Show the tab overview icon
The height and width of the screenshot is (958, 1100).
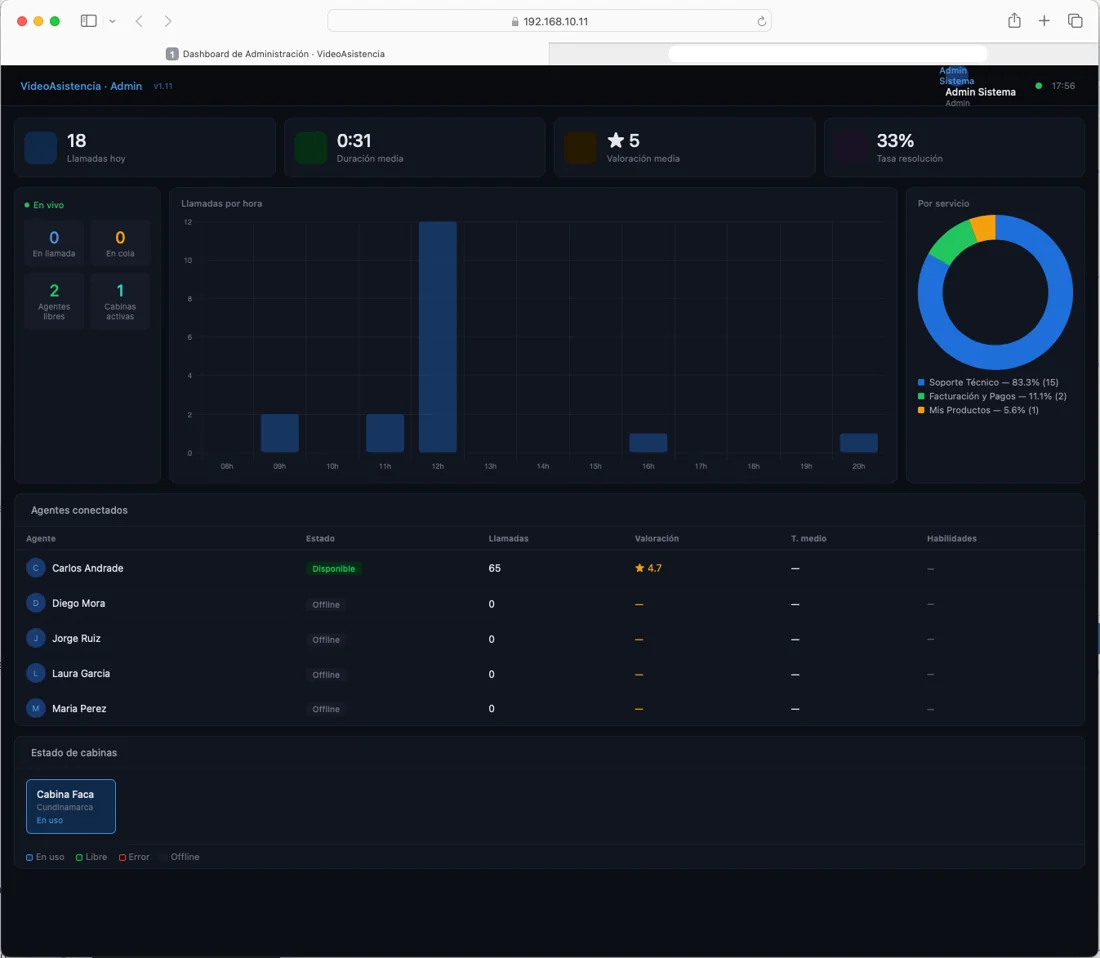pyautogui.click(x=1075, y=21)
